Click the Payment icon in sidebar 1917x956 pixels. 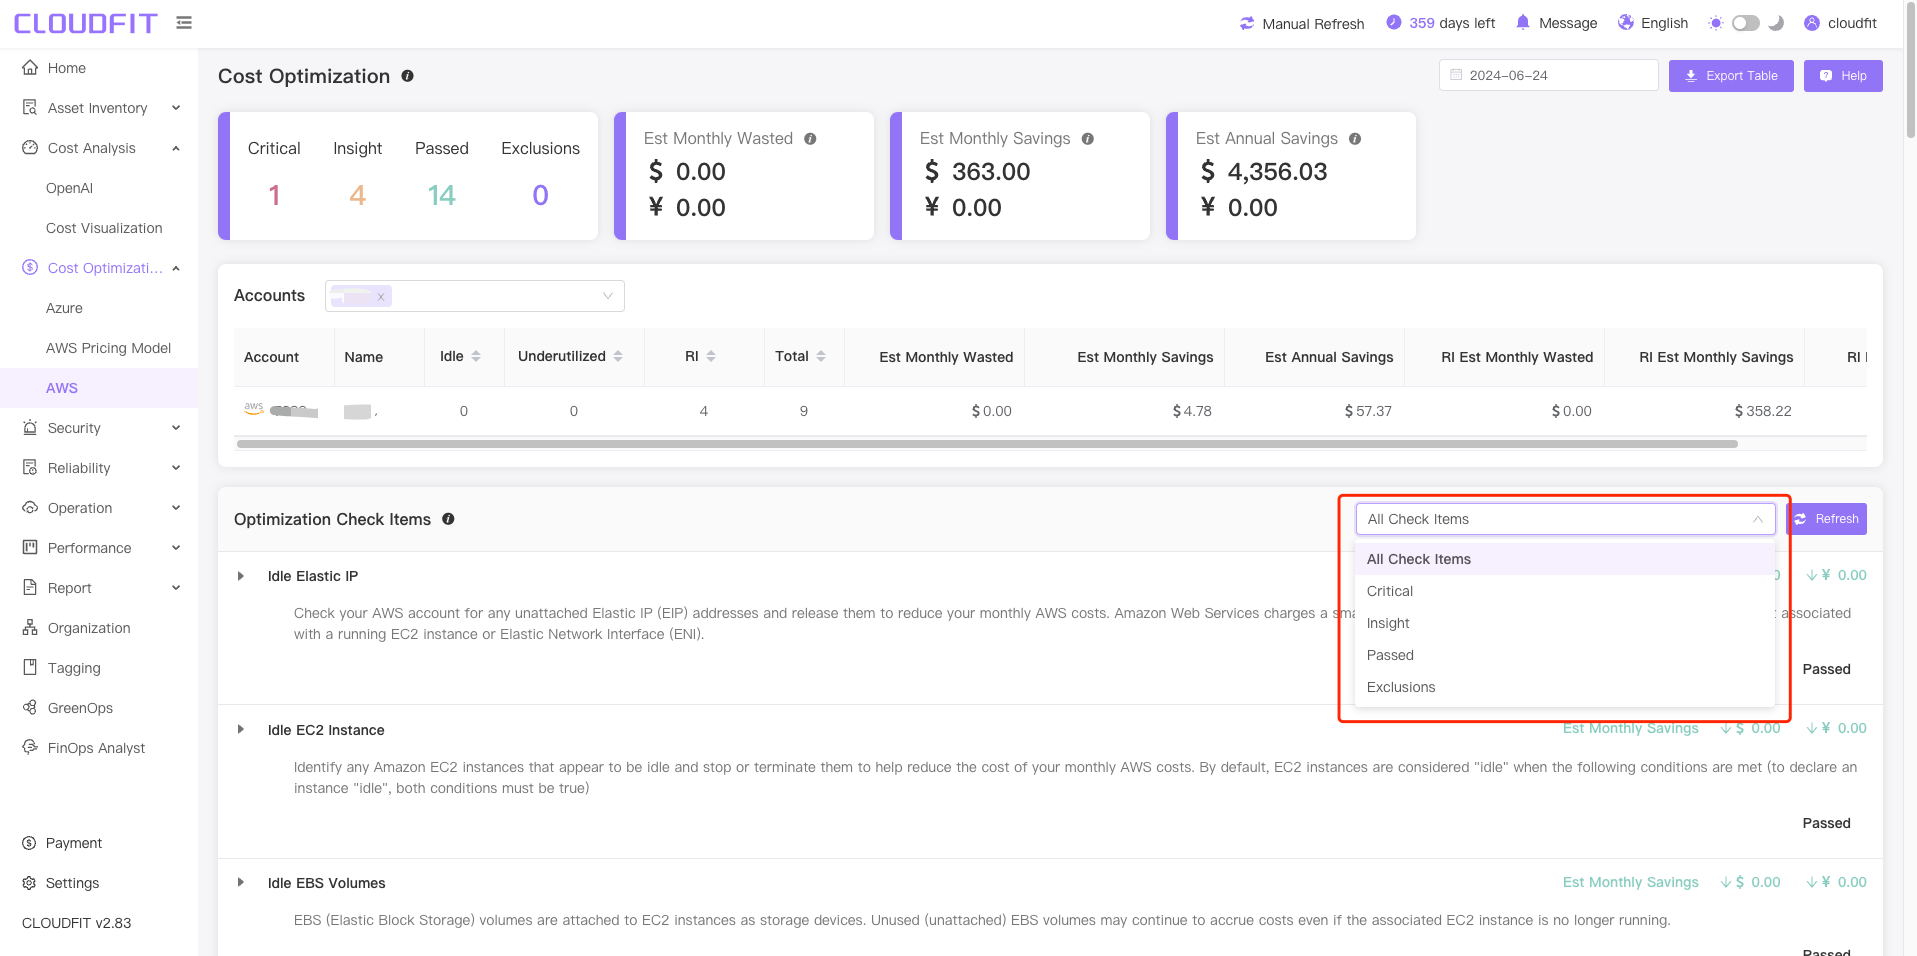[29, 843]
